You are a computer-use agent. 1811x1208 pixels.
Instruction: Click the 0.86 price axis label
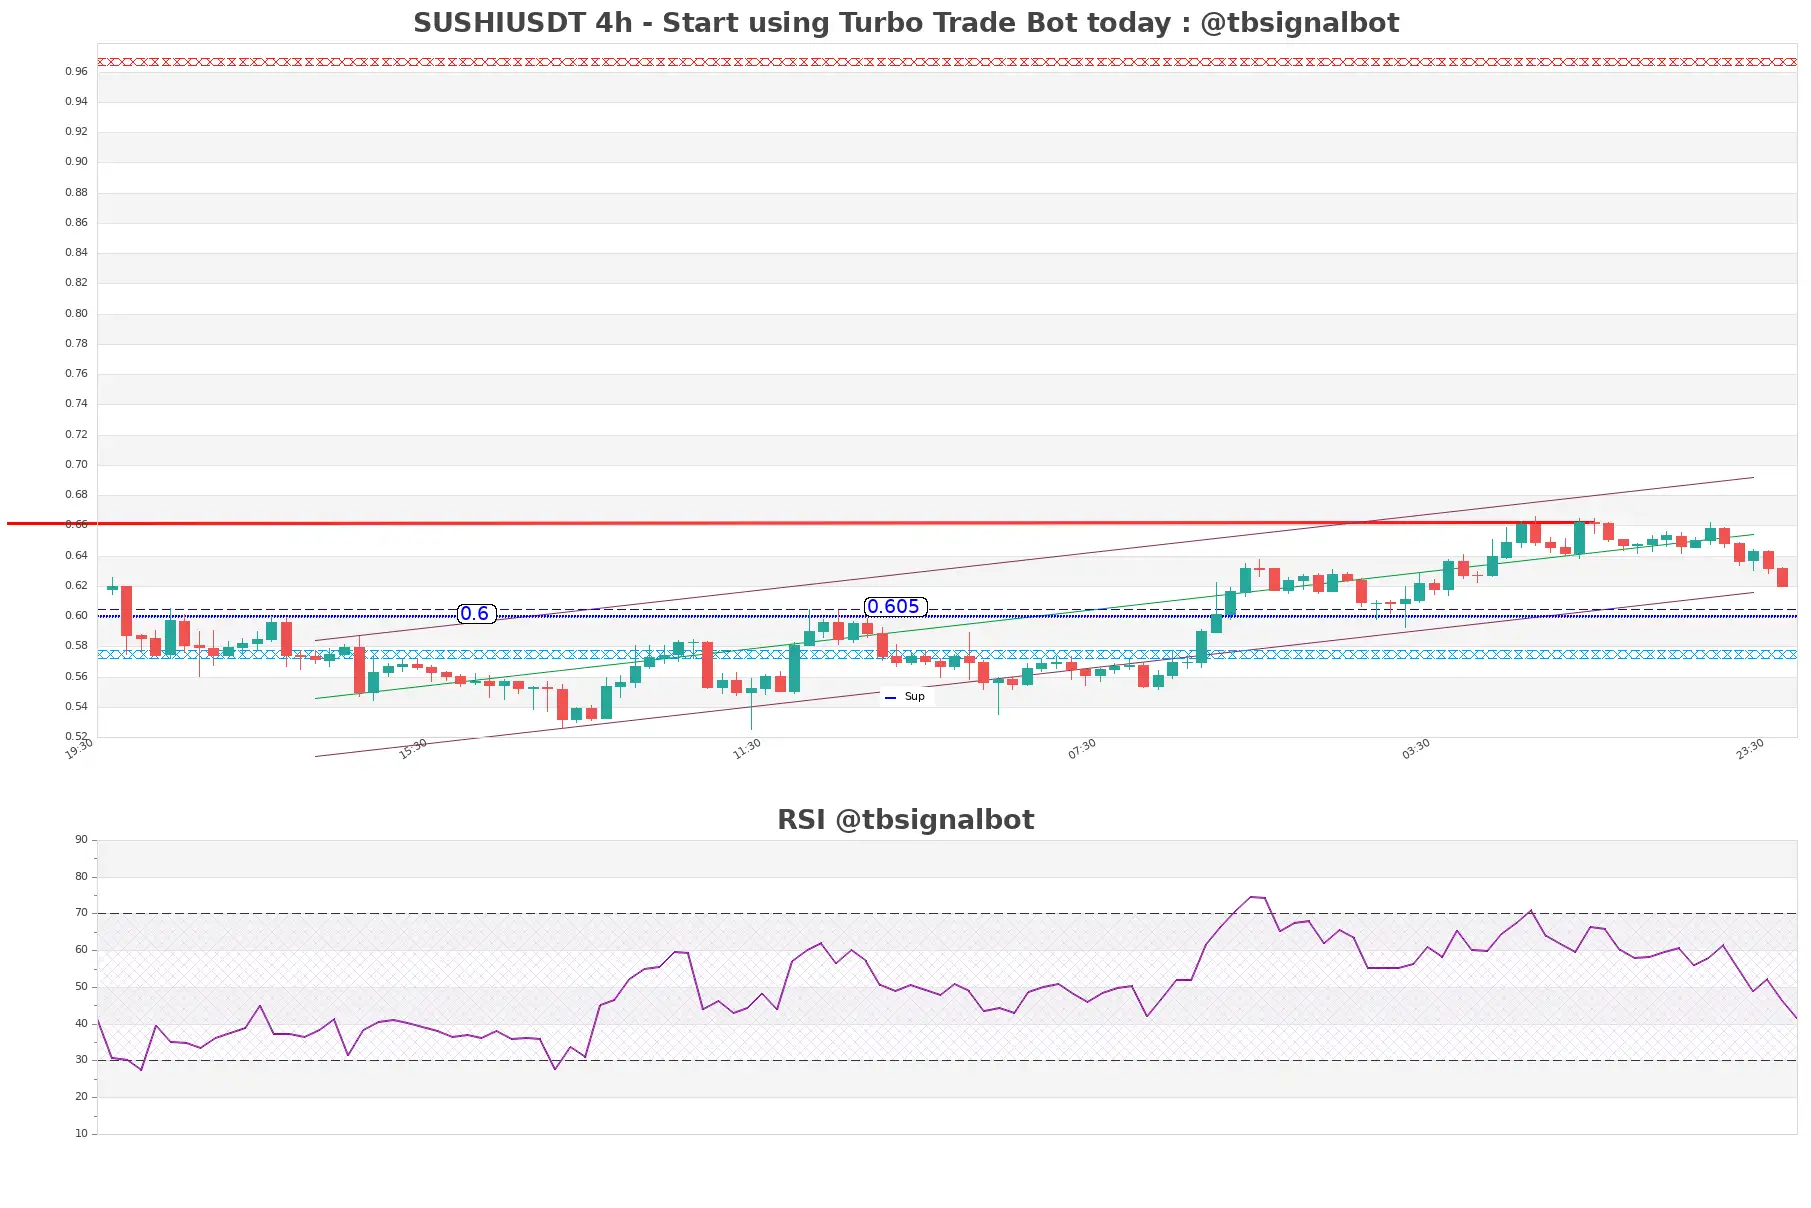[x=76, y=222]
